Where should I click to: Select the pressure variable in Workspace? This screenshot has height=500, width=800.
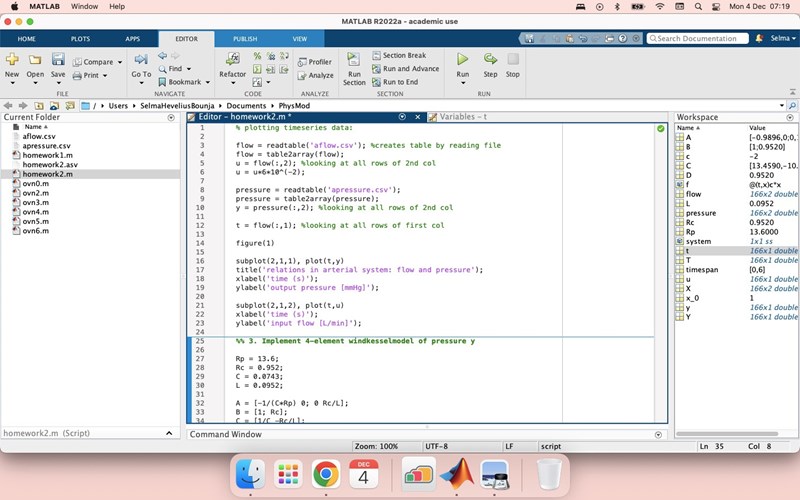700,213
